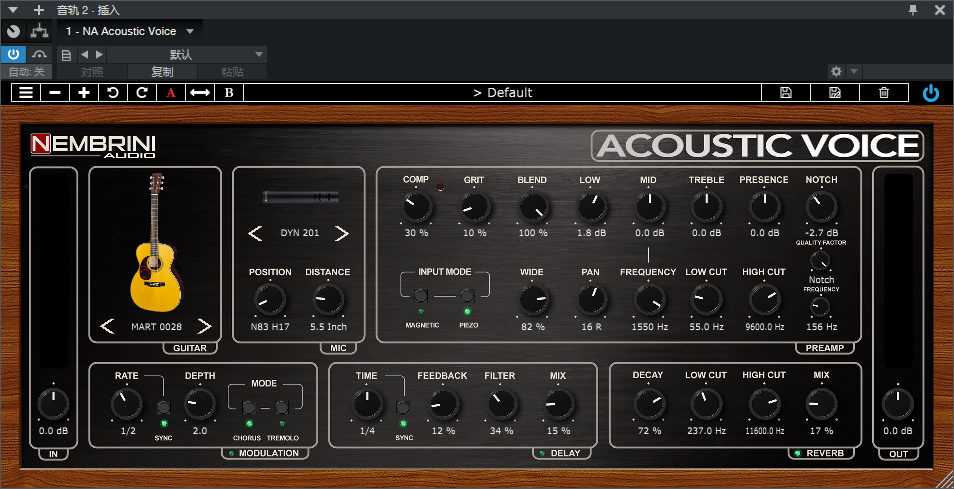
Task: Click the 对照 compare button
Action: 92,72
